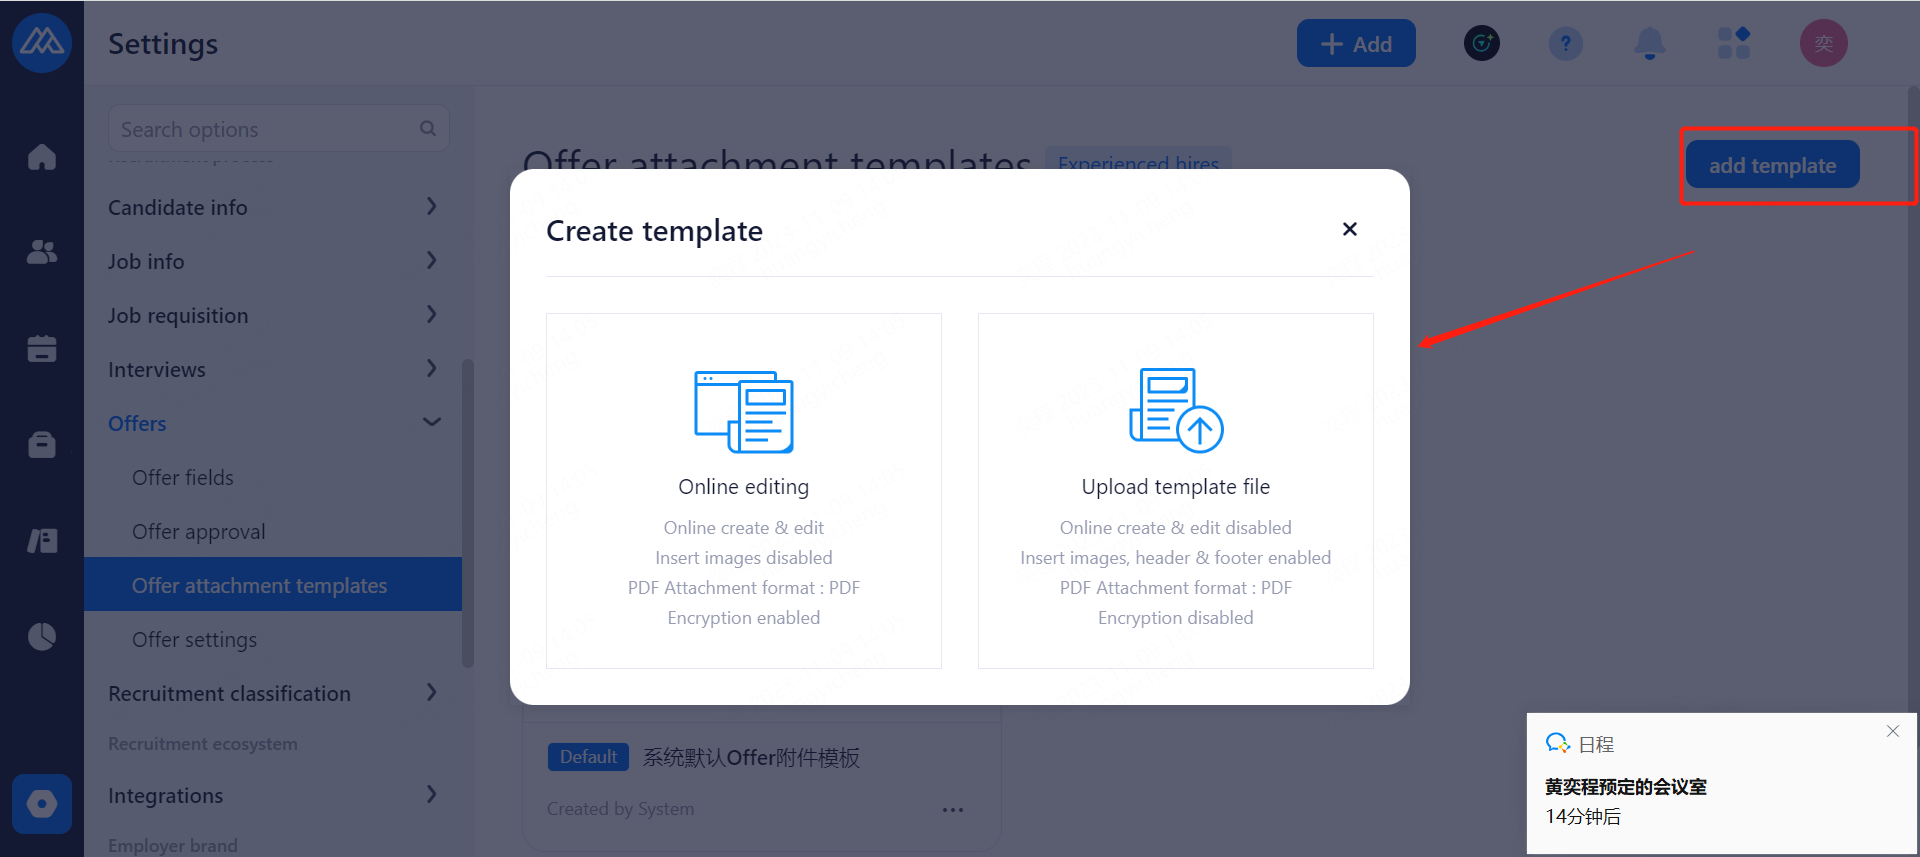Dismiss the schedule notification popup

pos(1893,731)
